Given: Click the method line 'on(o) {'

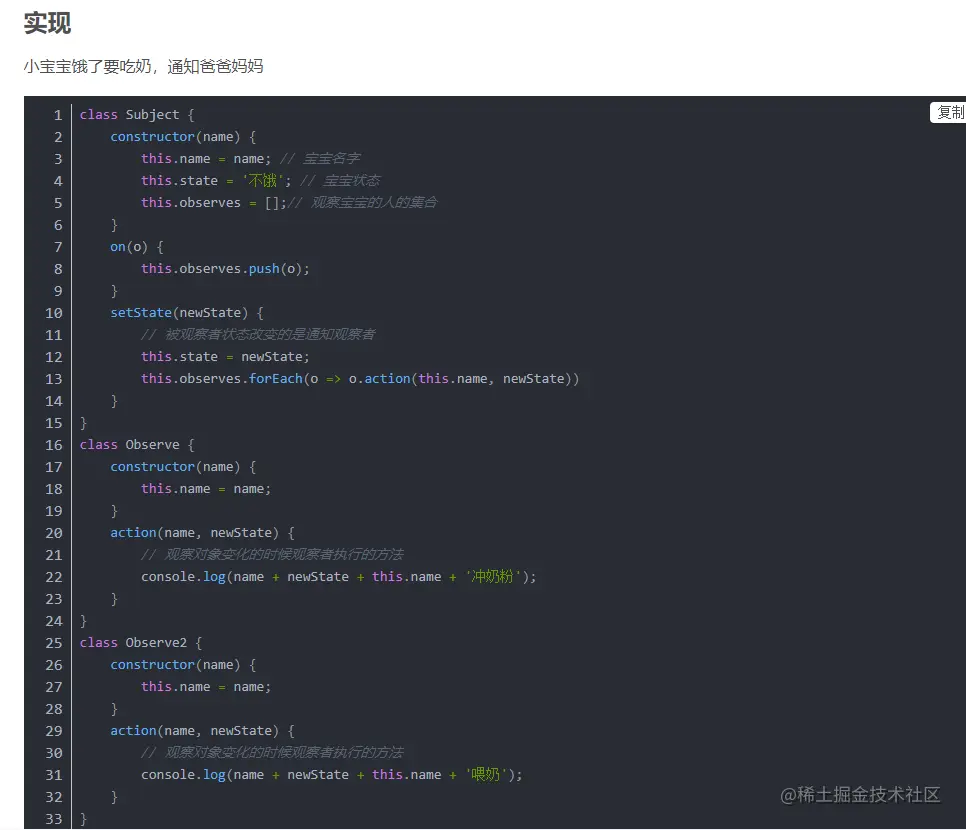Looking at the screenshot, I should coord(137,247).
